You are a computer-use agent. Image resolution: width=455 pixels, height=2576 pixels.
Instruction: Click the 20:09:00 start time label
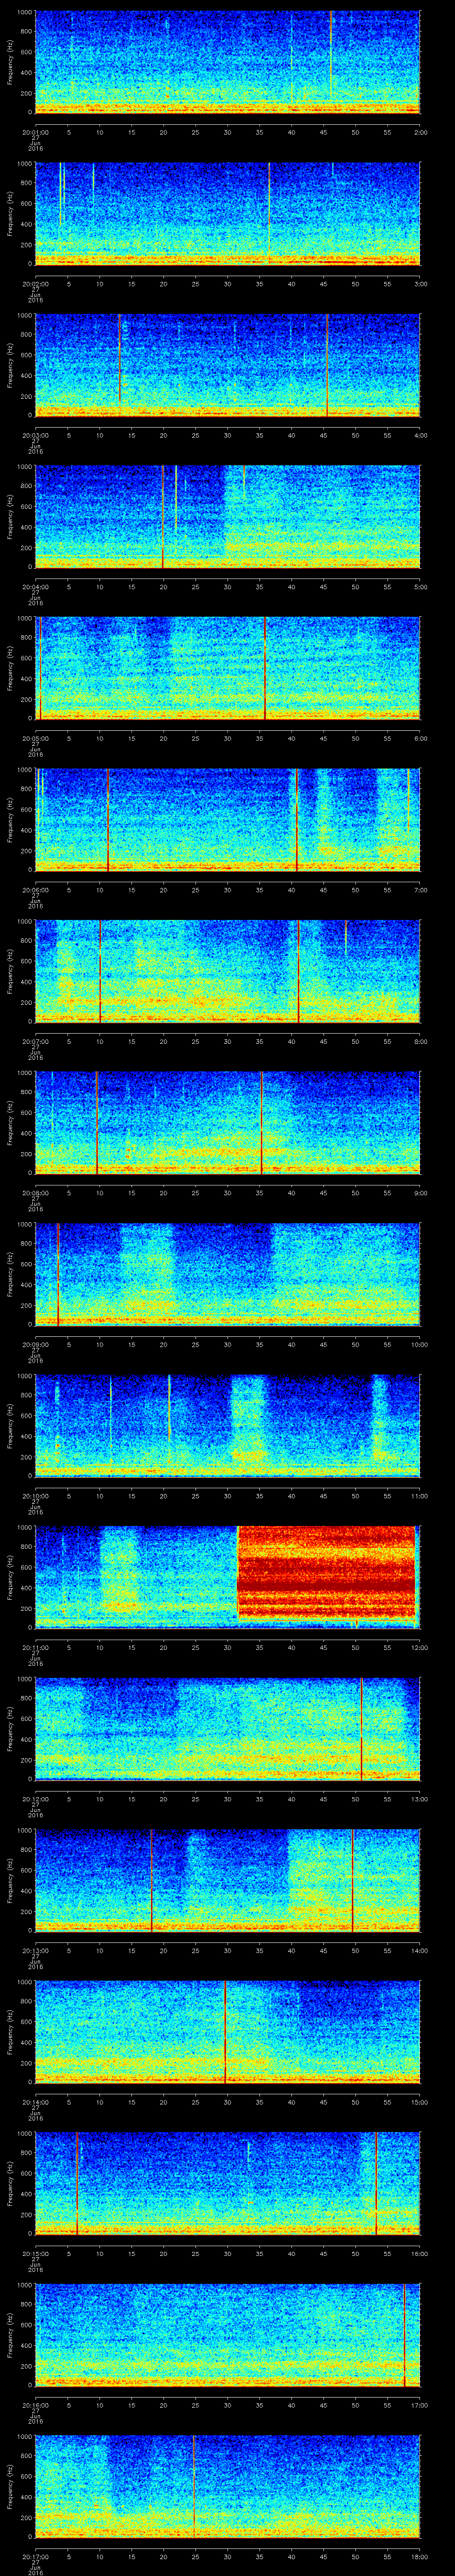[x=35, y=1344]
